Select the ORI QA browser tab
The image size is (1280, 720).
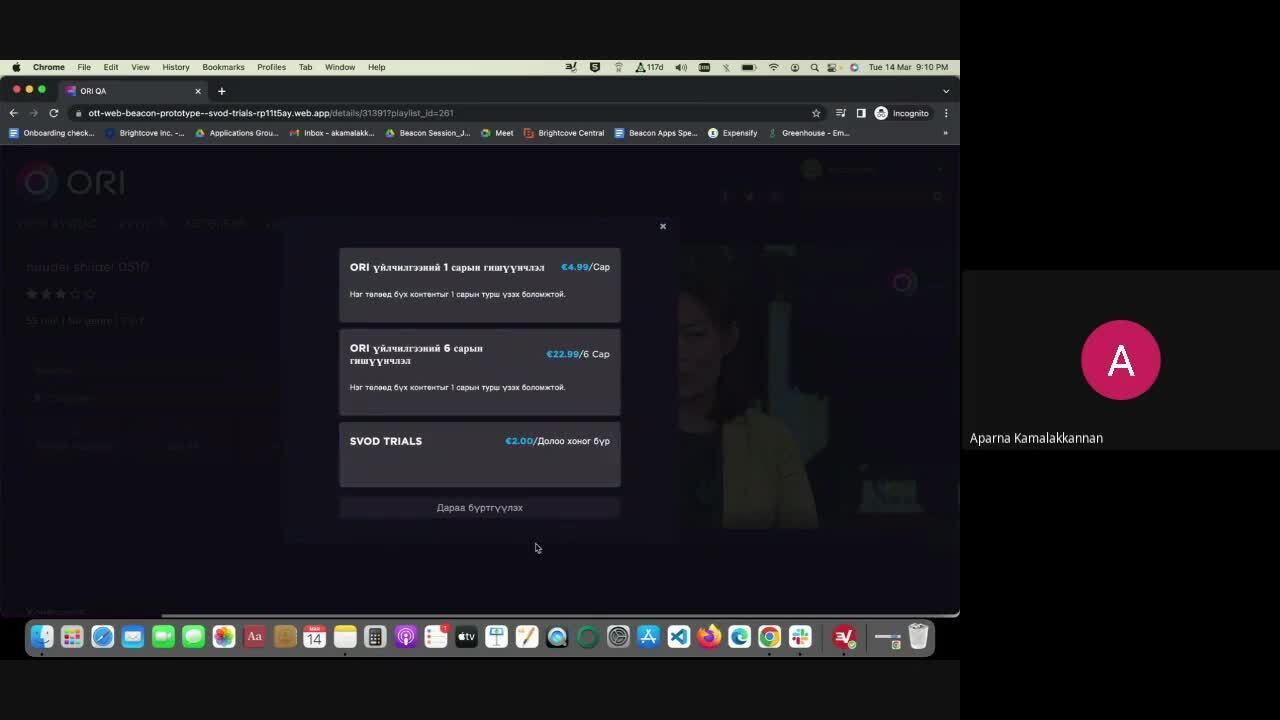pyautogui.click(x=134, y=91)
